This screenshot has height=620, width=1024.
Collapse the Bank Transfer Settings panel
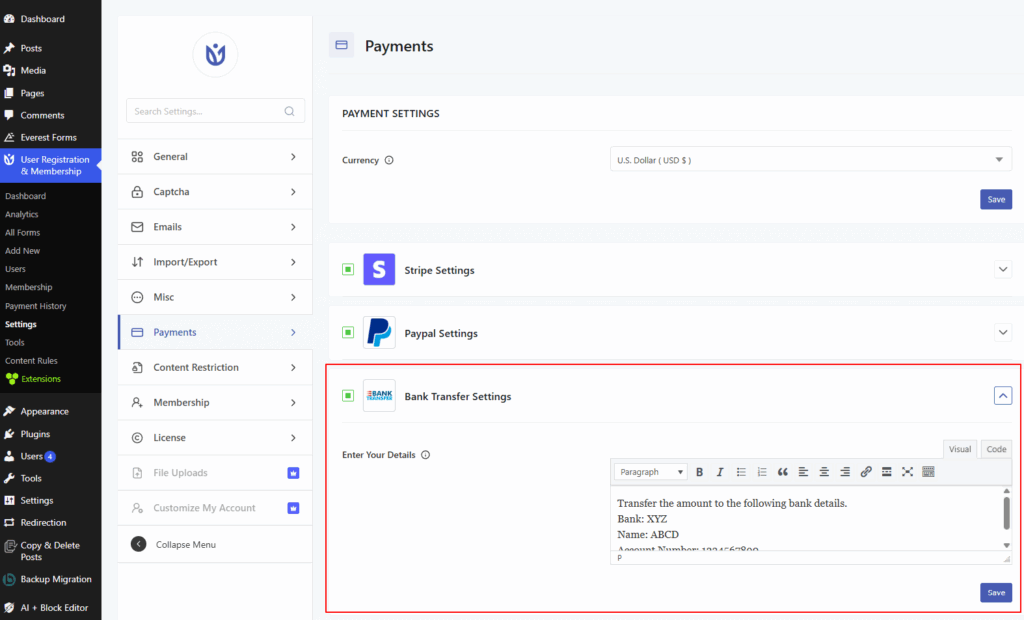pyautogui.click(x=1002, y=395)
